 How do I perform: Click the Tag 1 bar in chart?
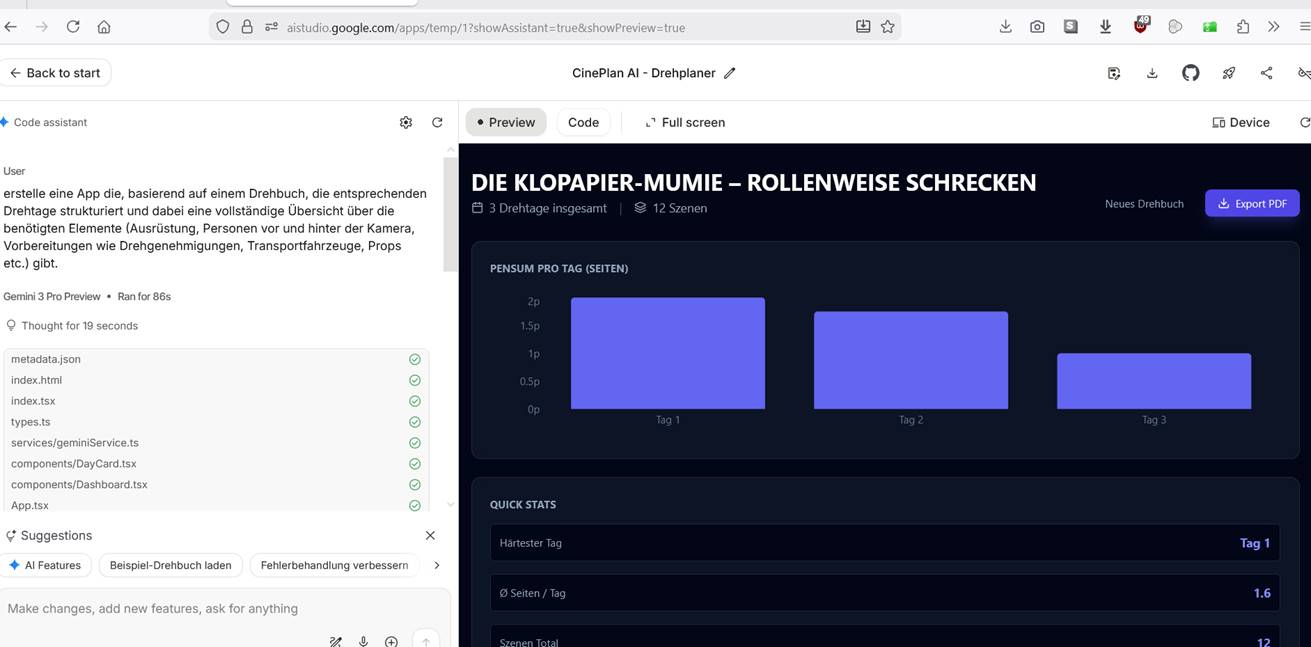668,353
